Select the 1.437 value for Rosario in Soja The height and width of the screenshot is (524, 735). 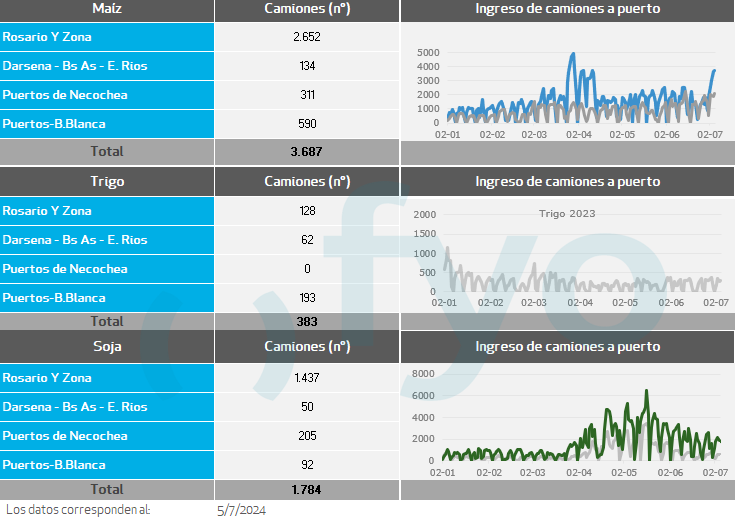point(307,378)
